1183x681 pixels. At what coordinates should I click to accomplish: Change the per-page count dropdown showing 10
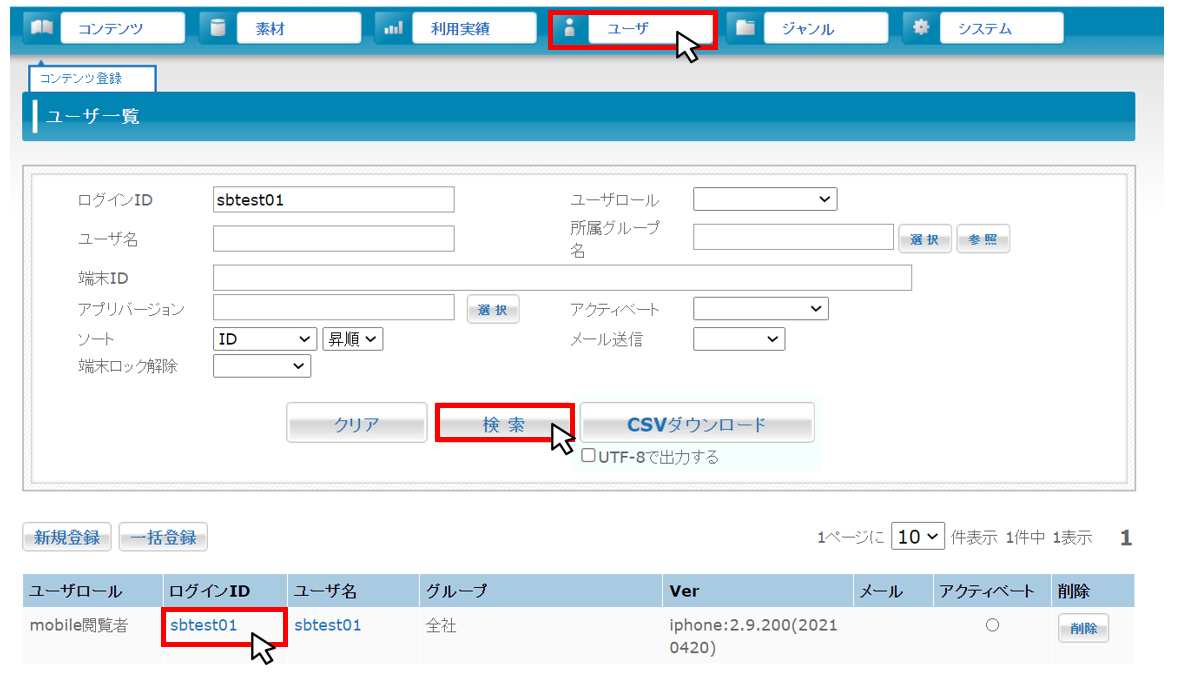click(918, 537)
